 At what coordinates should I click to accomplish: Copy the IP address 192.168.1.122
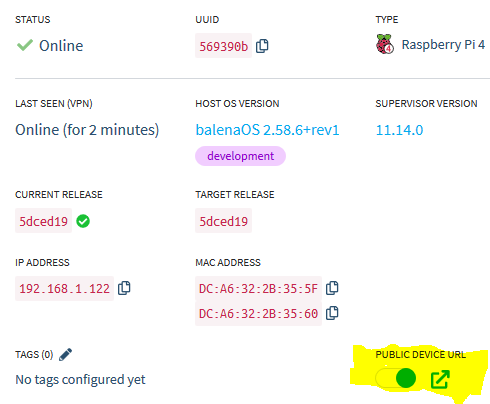tap(124, 288)
